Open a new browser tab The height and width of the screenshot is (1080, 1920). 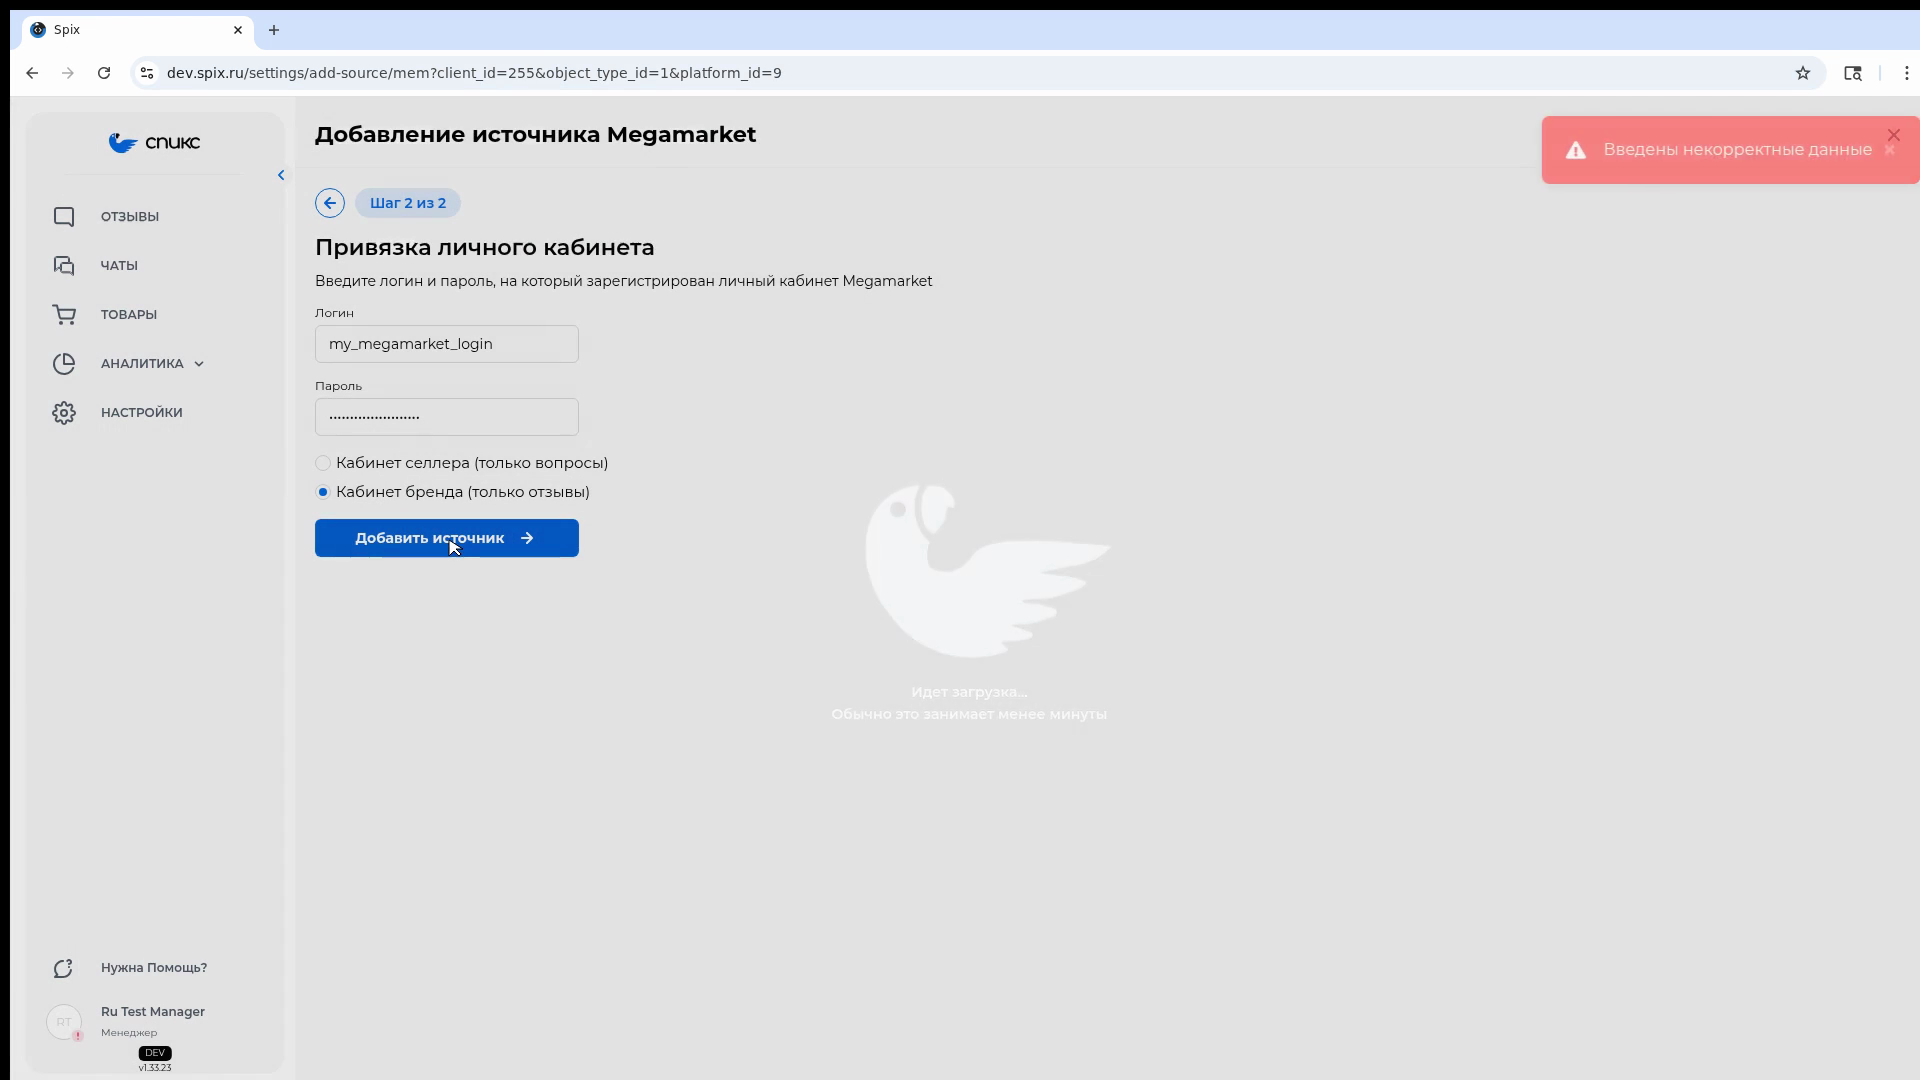pos(274,30)
